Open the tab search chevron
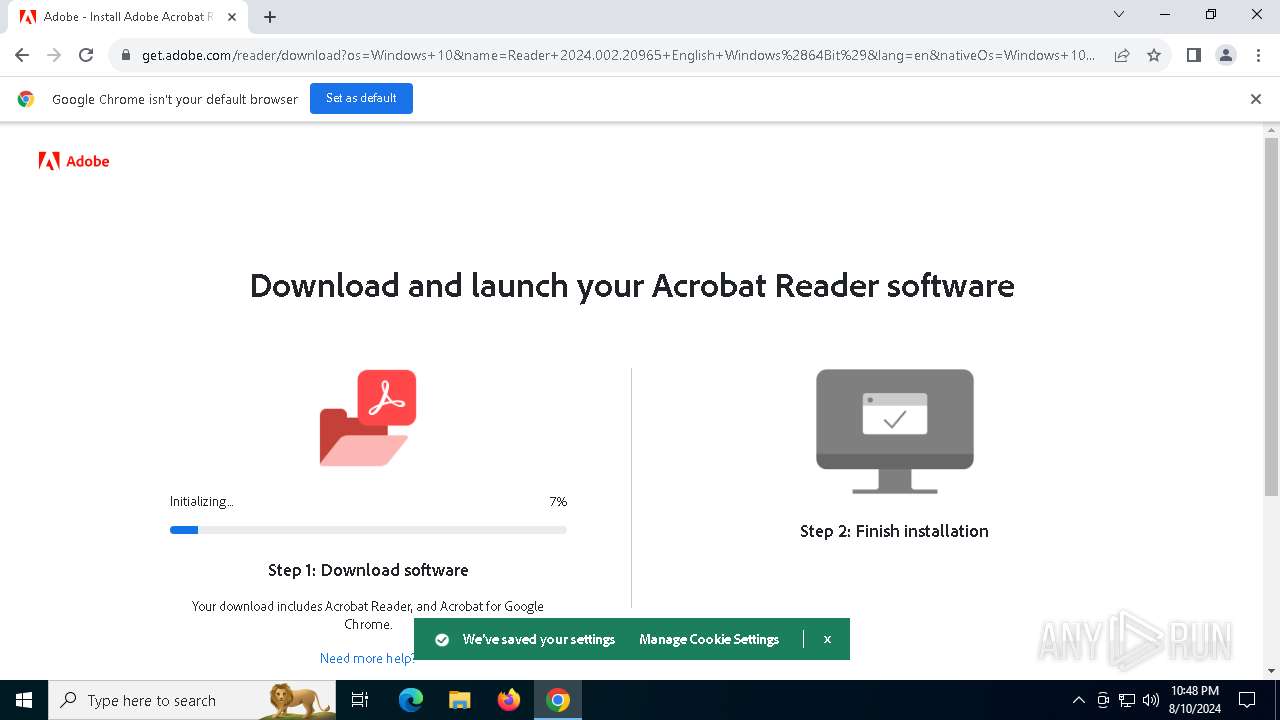Screen dimensions: 1280x720 [1119, 14]
